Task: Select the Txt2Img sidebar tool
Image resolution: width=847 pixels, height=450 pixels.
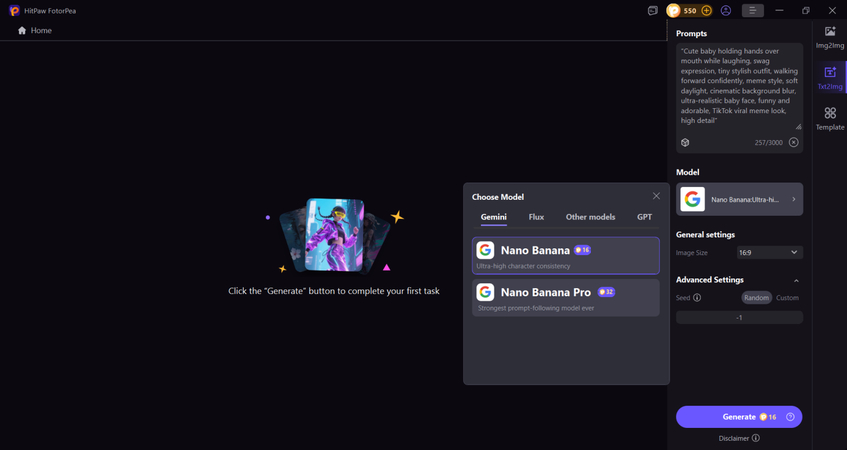Action: pyautogui.click(x=830, y=78)
